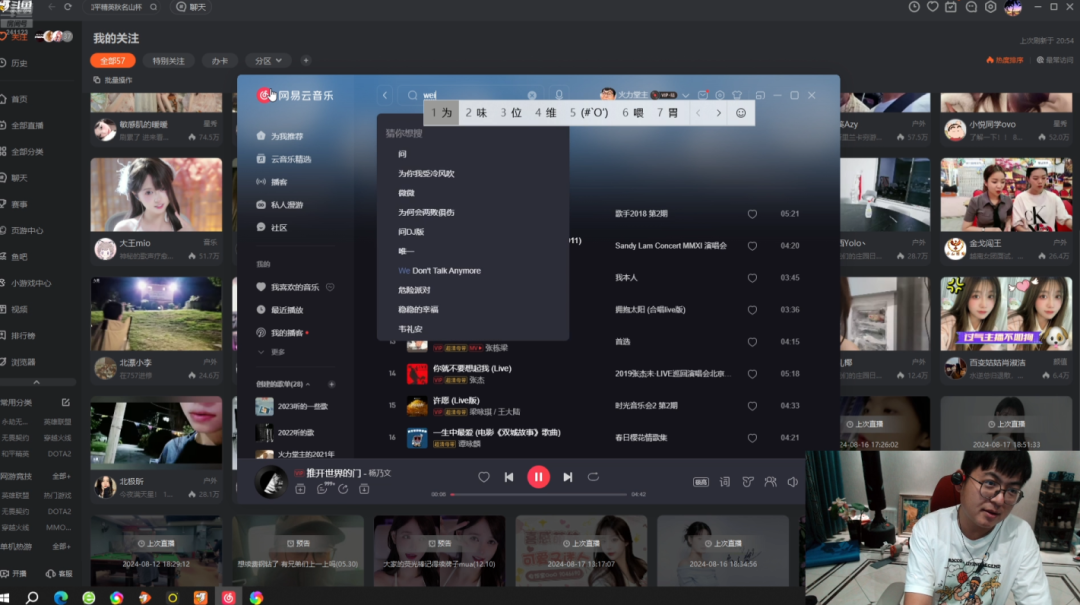Open the user account dropdown arrow

(x=685, y=96)
